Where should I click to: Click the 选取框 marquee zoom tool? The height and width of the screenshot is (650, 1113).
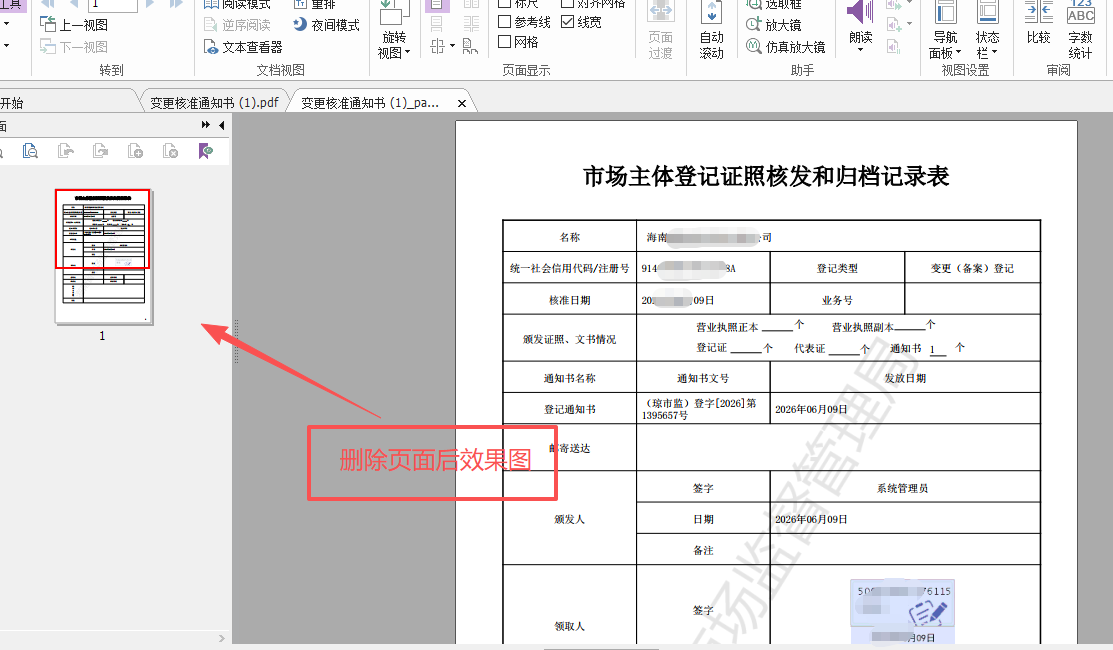coord(774,5)
